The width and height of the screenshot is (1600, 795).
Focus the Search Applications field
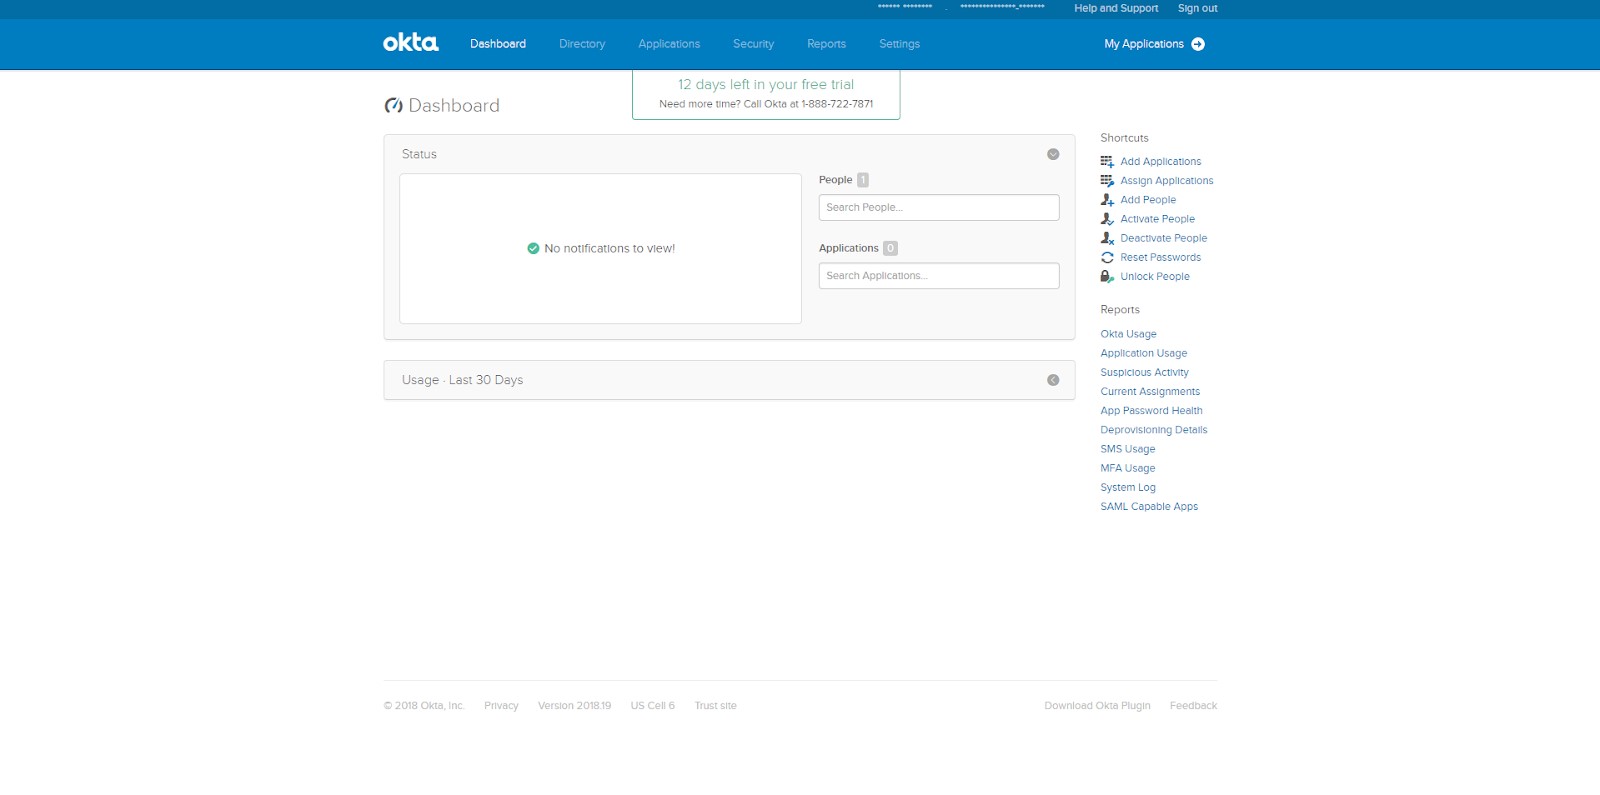tap(938, 276)
